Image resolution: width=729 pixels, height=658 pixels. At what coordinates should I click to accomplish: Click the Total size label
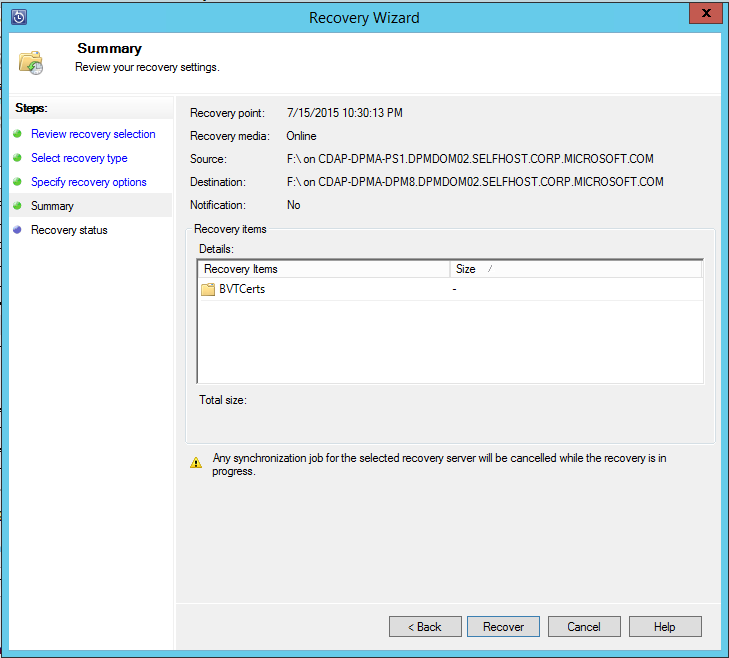[x=223, y=400]
